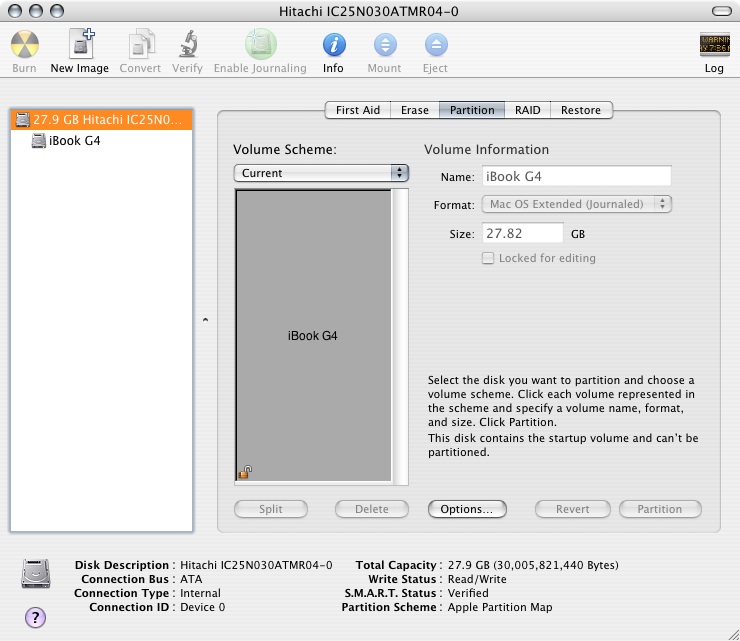The image size is (740, 641).
Task: Open Disk Utility help question mark
Action: [35, 617]
